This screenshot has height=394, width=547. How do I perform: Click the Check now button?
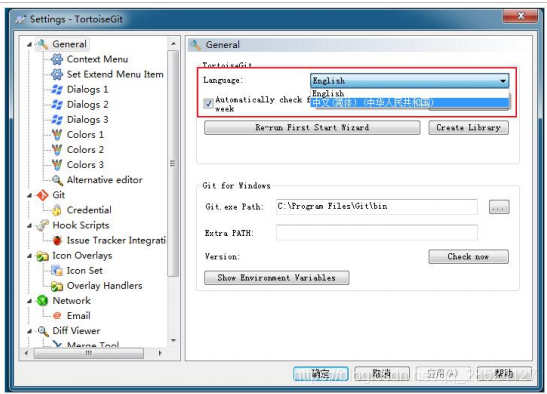pos(468,257)
